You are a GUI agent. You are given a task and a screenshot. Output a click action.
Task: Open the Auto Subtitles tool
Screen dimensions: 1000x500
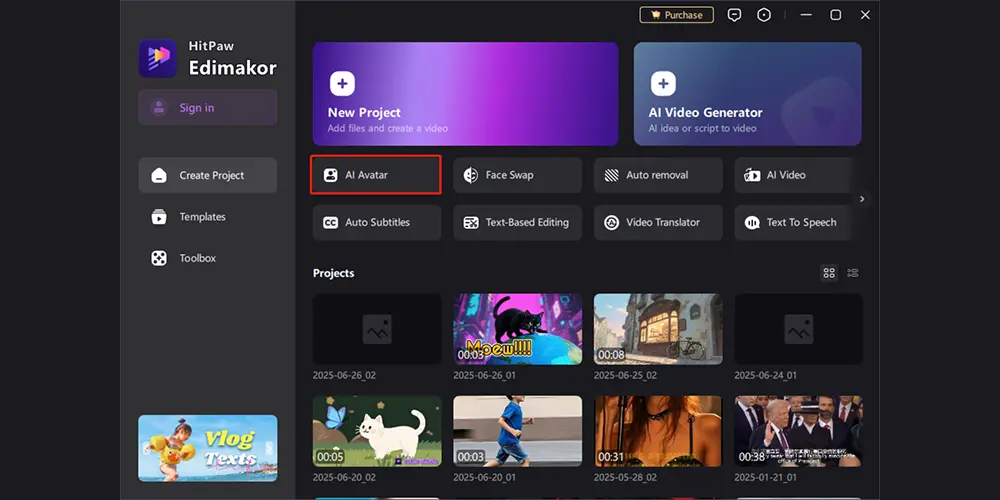click(x=376, y=222)
